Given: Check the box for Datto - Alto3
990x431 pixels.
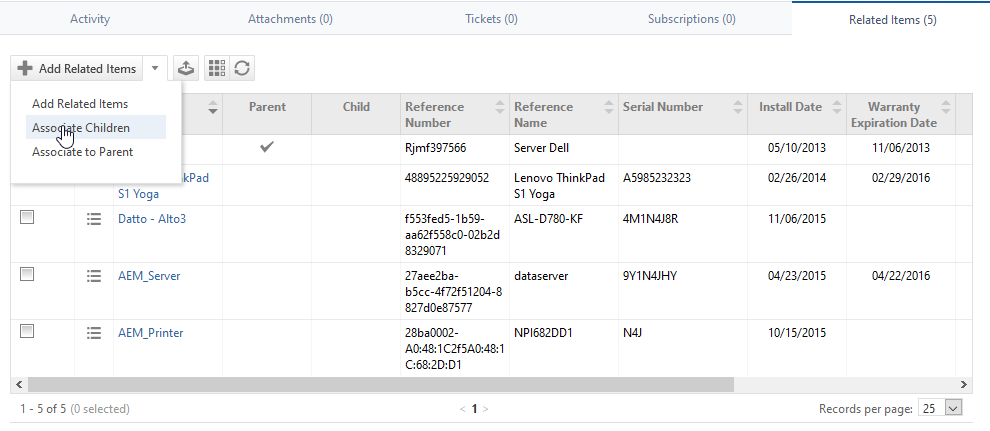Looking at the screenshot, I should [x=28, y=218].
